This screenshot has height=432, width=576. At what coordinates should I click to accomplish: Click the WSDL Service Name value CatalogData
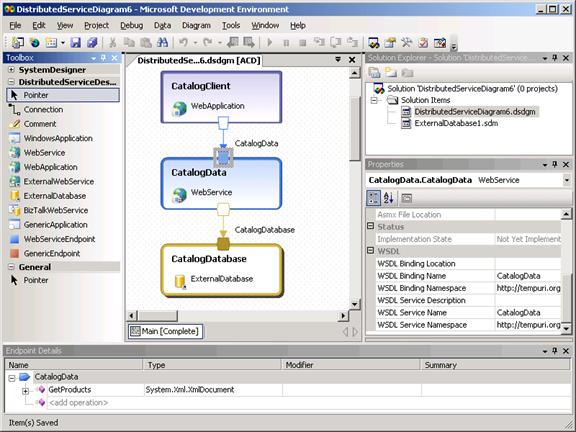(x=518, y=313)
